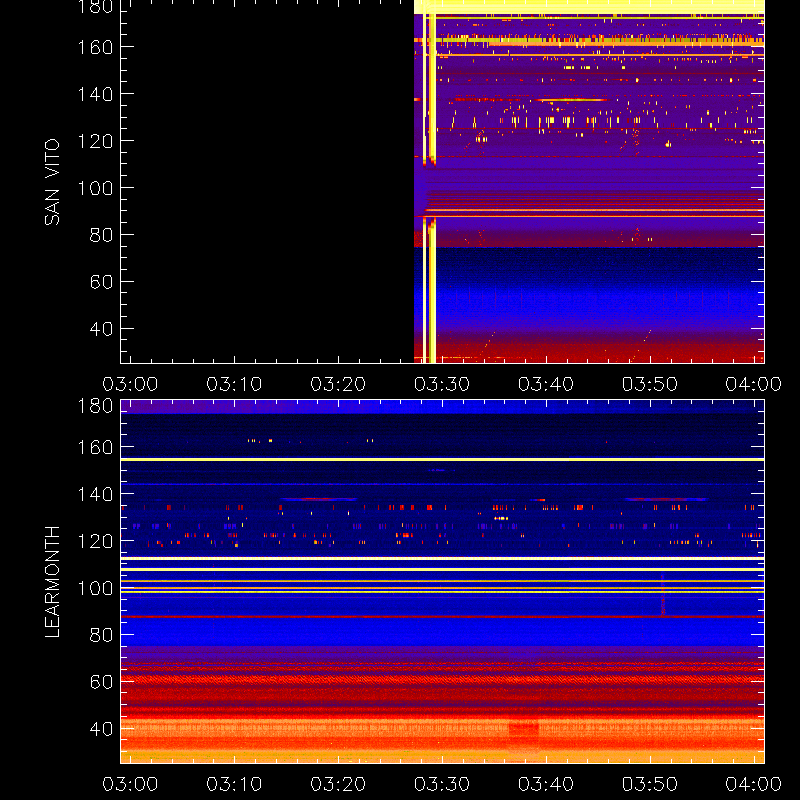Click the San Vito spectrogram data area
The height and width of the screenshot is (800, 800).
click(442, 182)
